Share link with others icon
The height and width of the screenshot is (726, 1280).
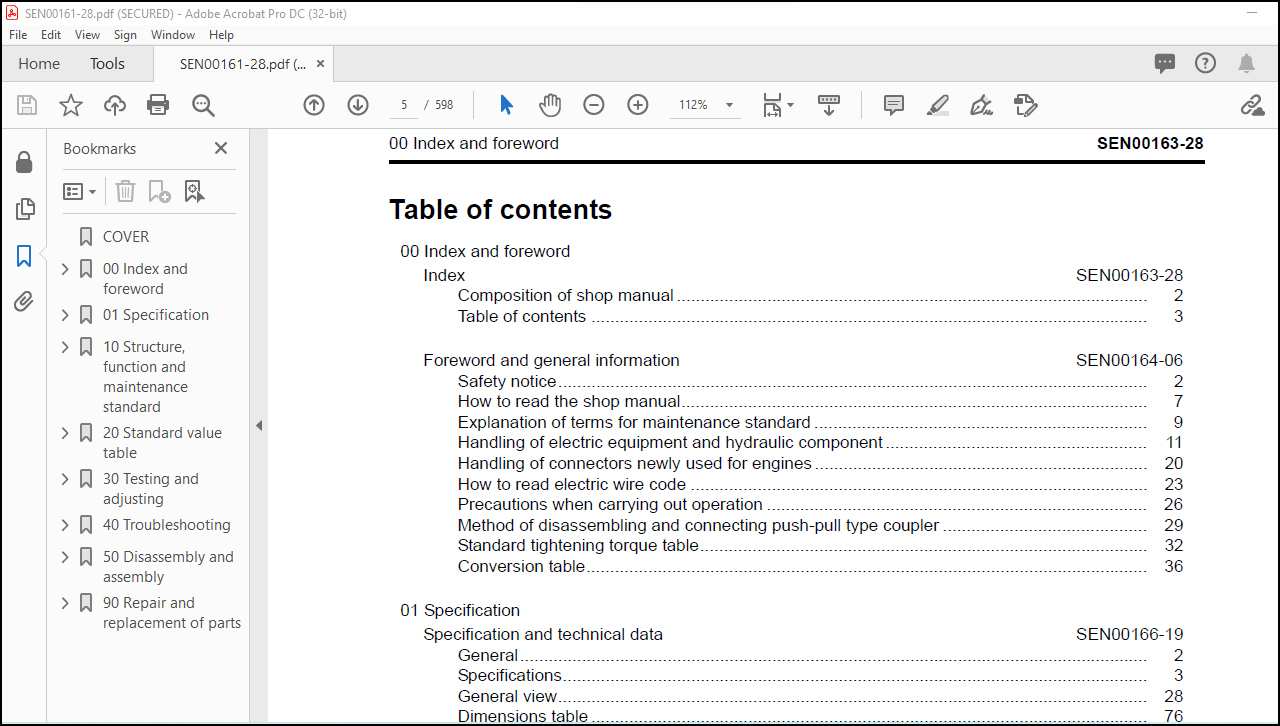[1252, 105]
